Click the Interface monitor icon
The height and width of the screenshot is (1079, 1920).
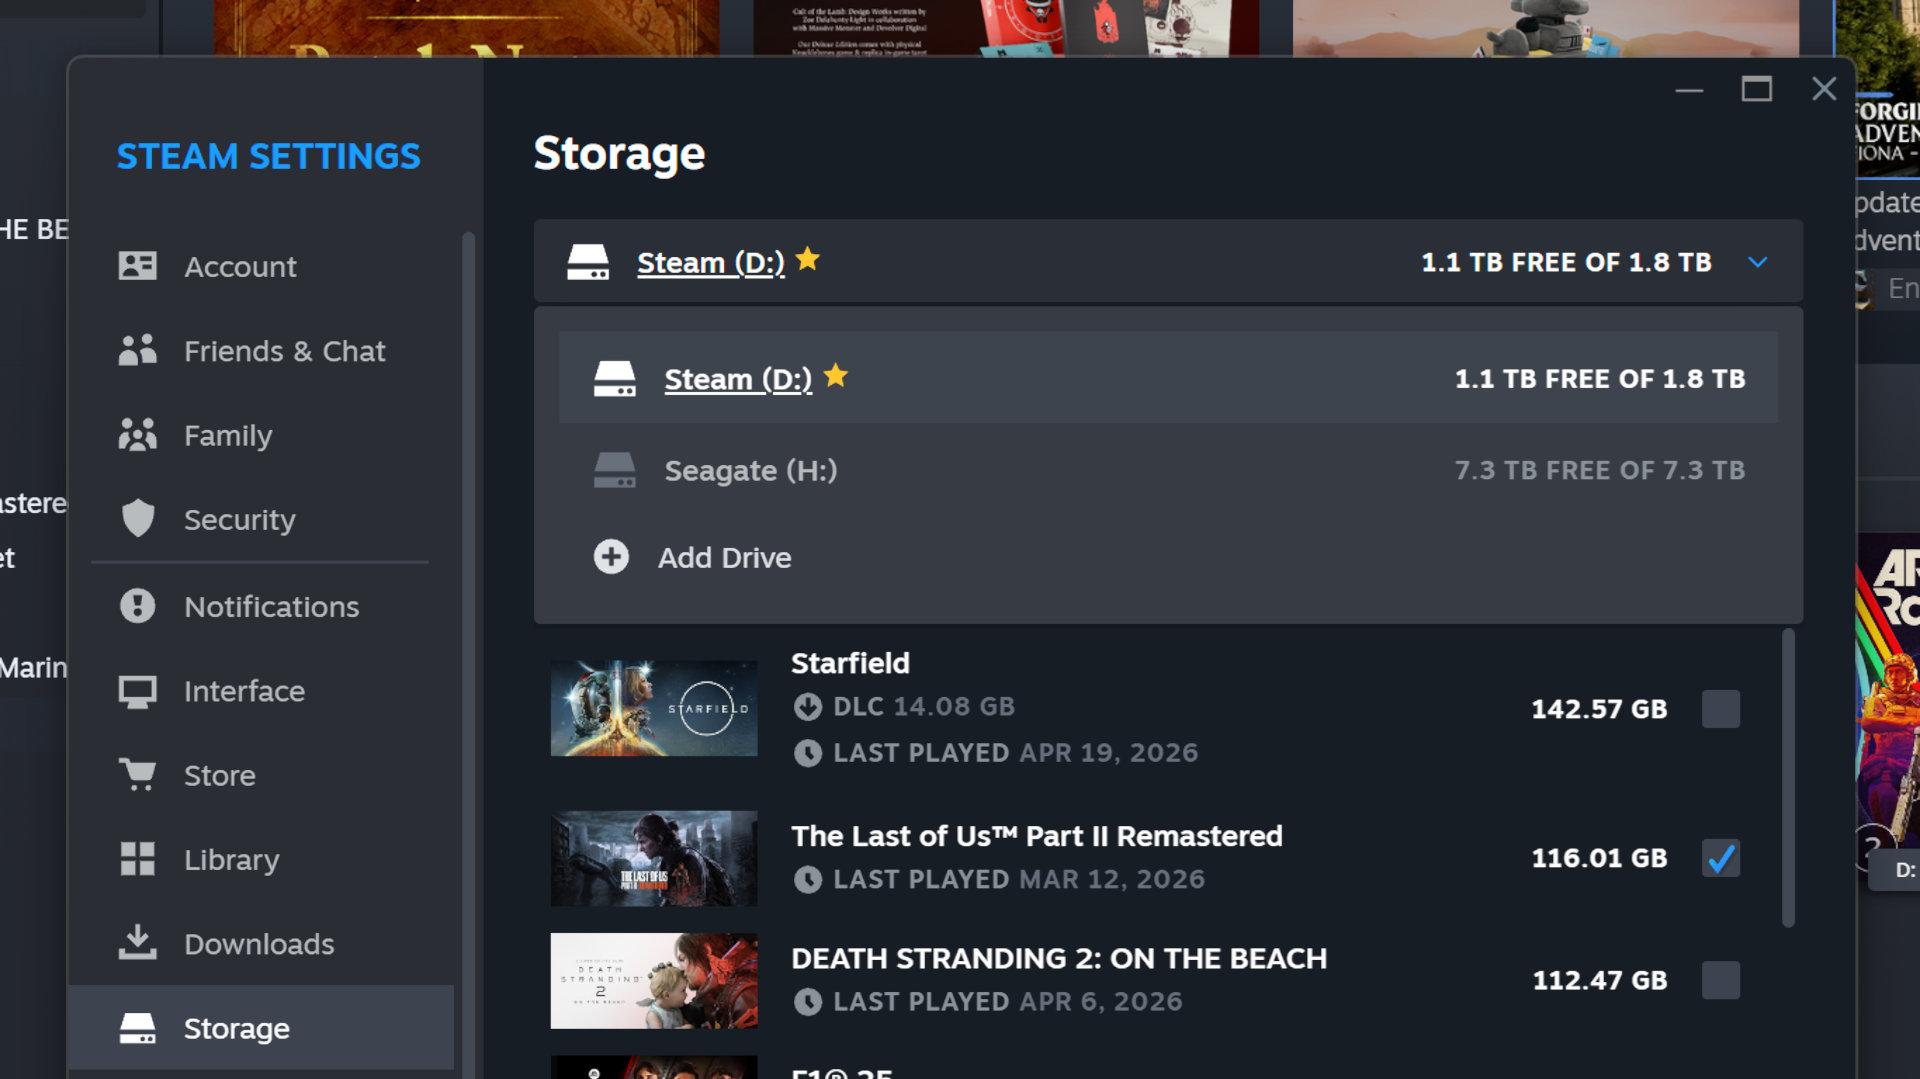[x=138, y=690]
